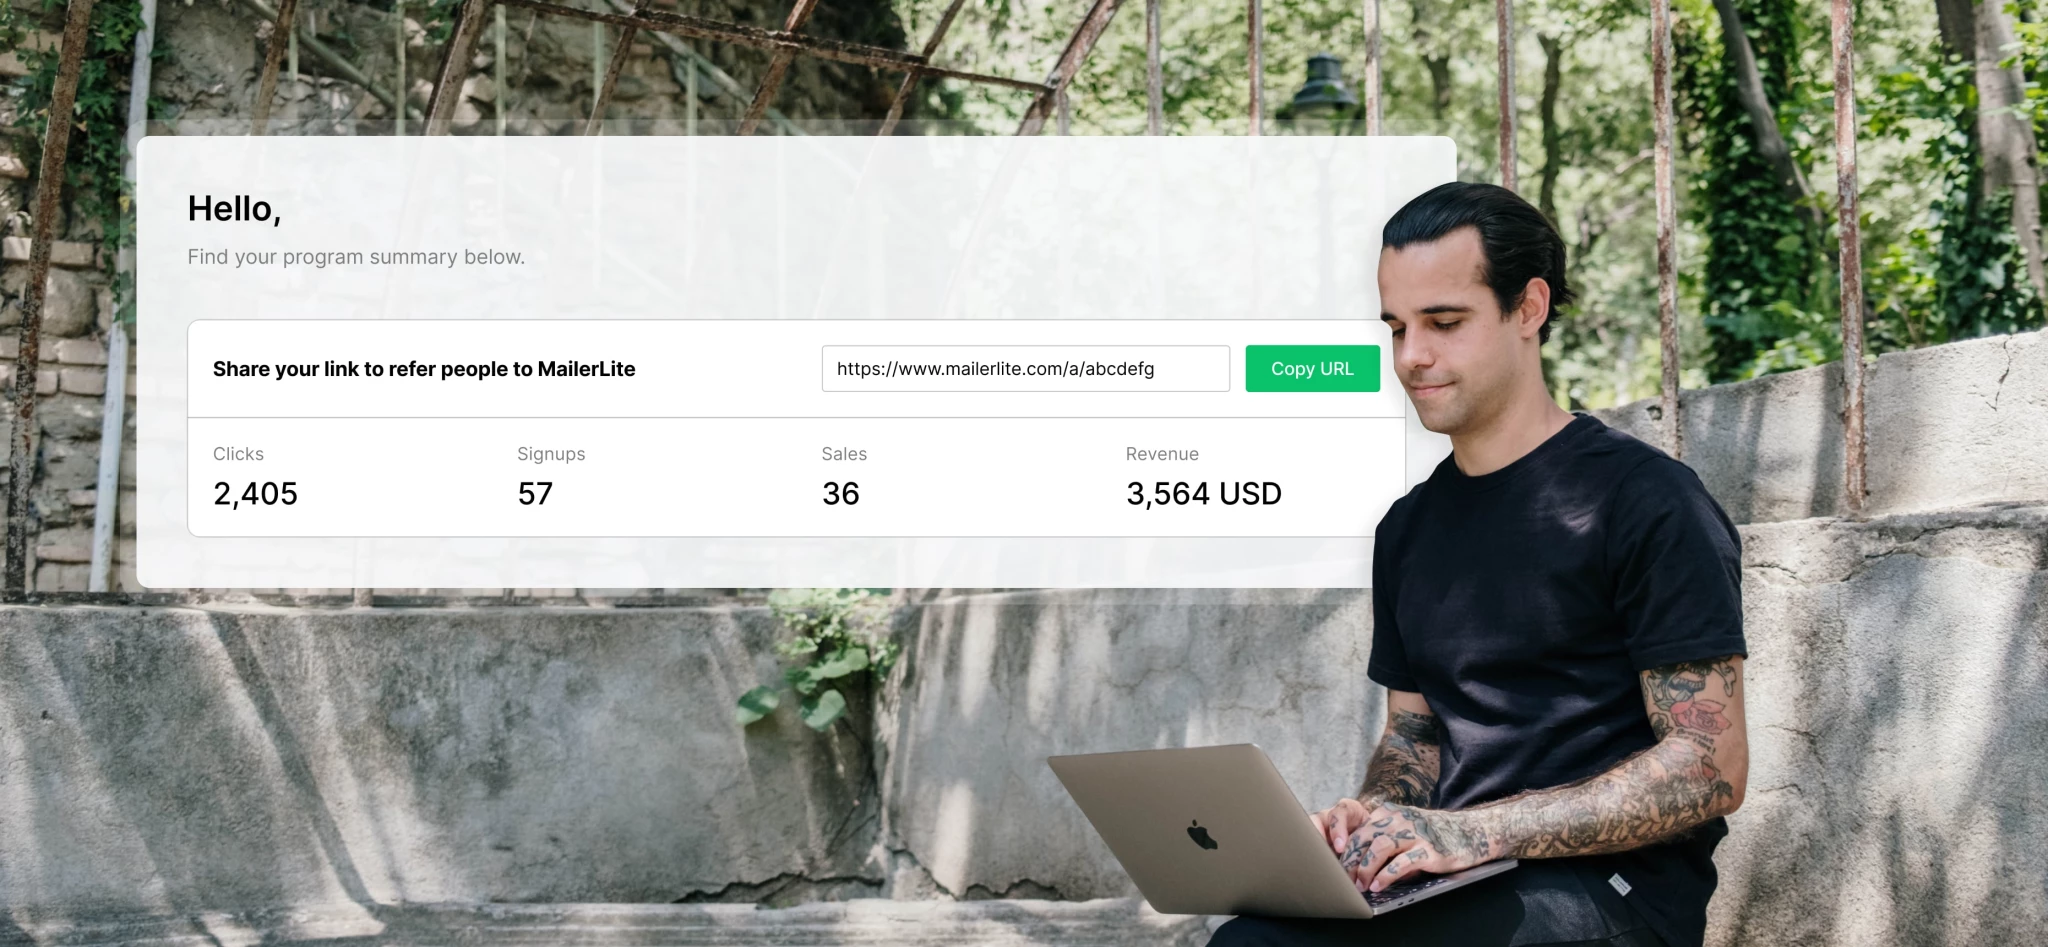Click the Sales label

(x=844, y=454)
